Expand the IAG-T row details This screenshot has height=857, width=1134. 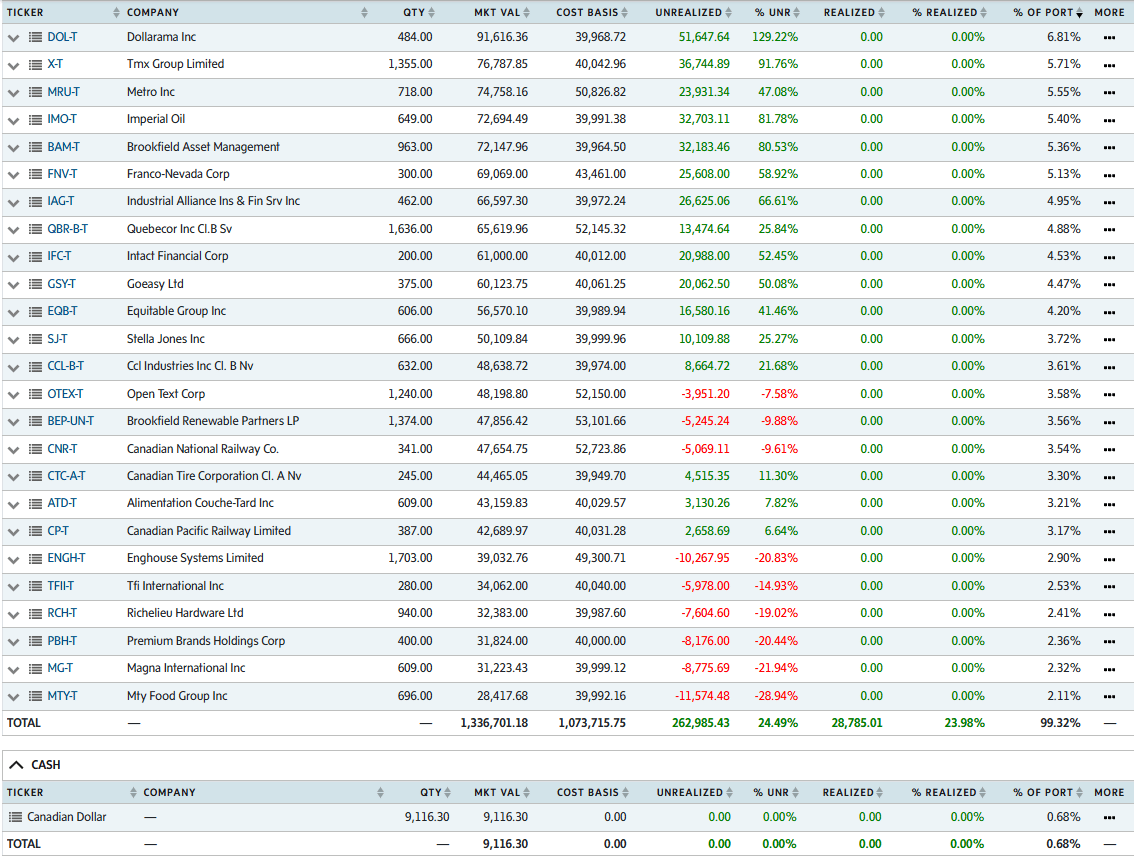pyautogui.click(x=13, y=202)
